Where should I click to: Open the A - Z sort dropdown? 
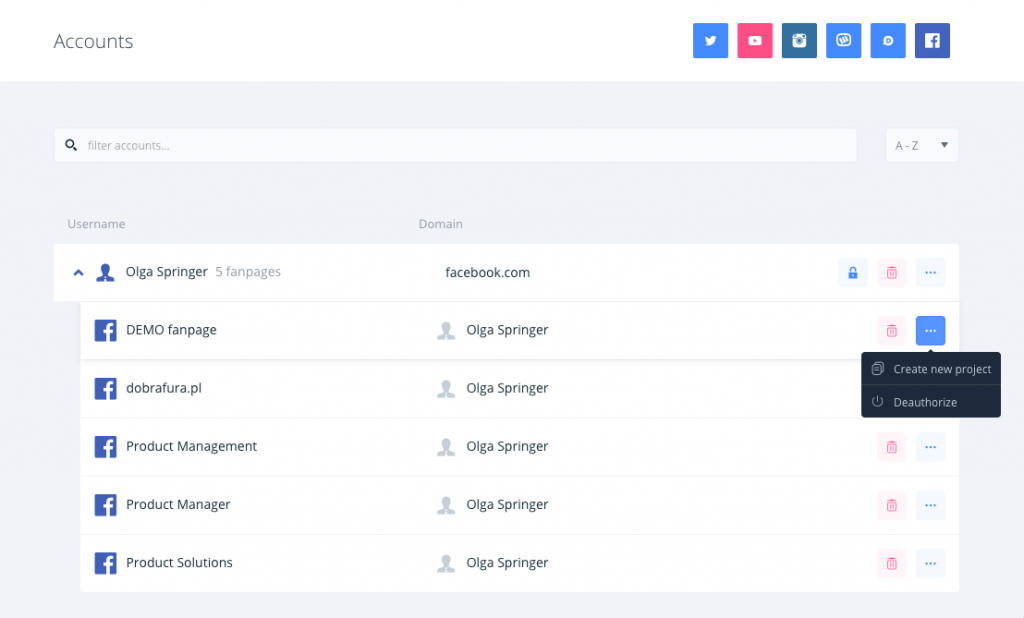921,145
